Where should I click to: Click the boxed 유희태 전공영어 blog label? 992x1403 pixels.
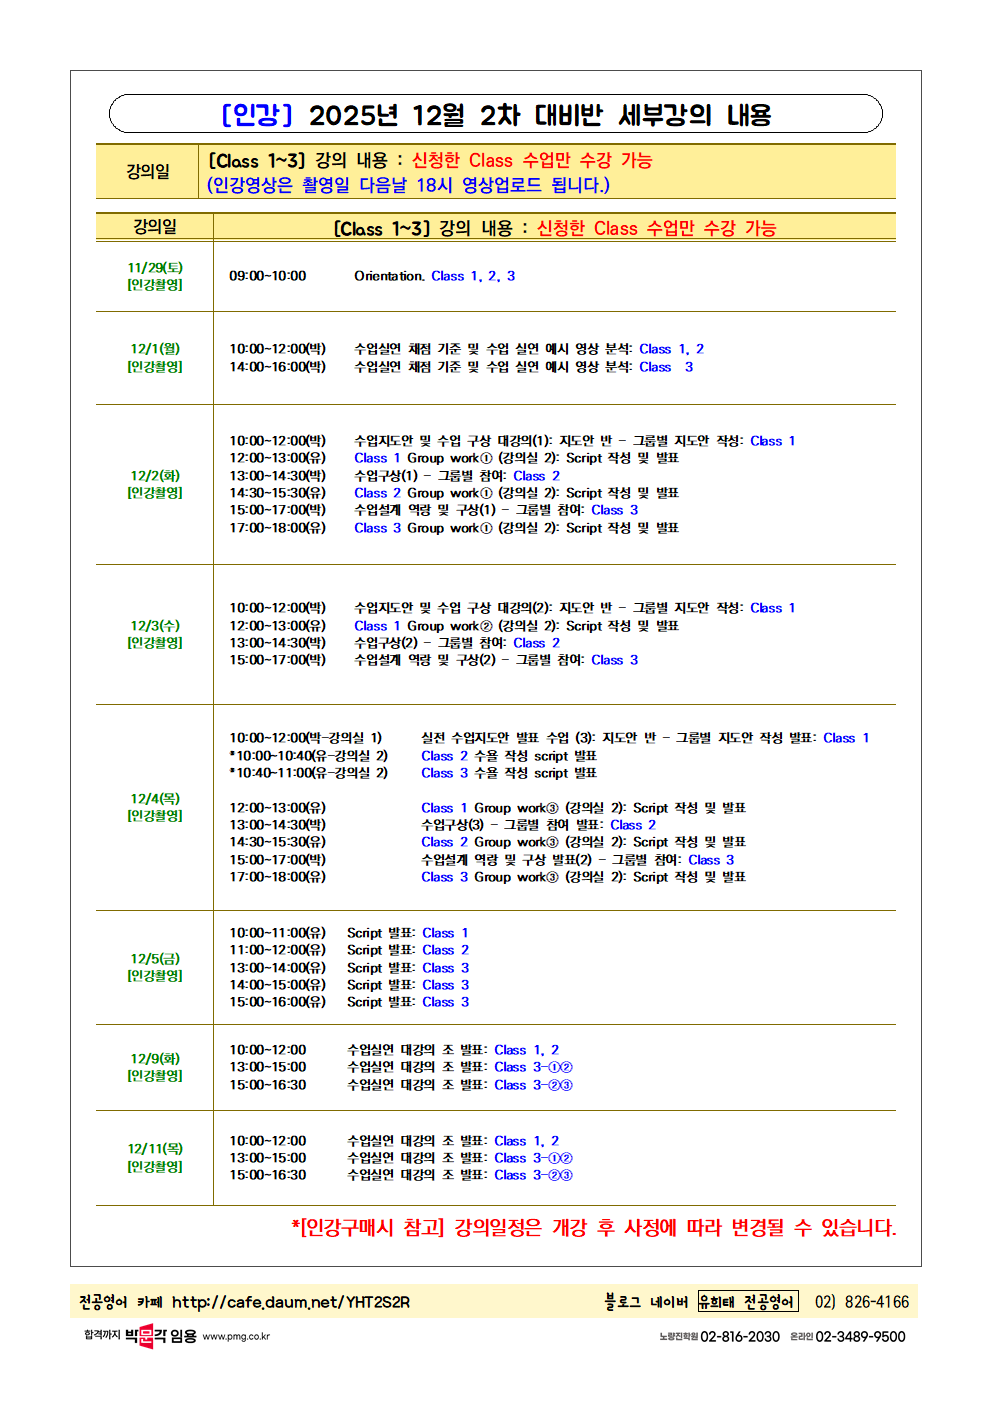pyautogui.click(x=747, y=1302)
